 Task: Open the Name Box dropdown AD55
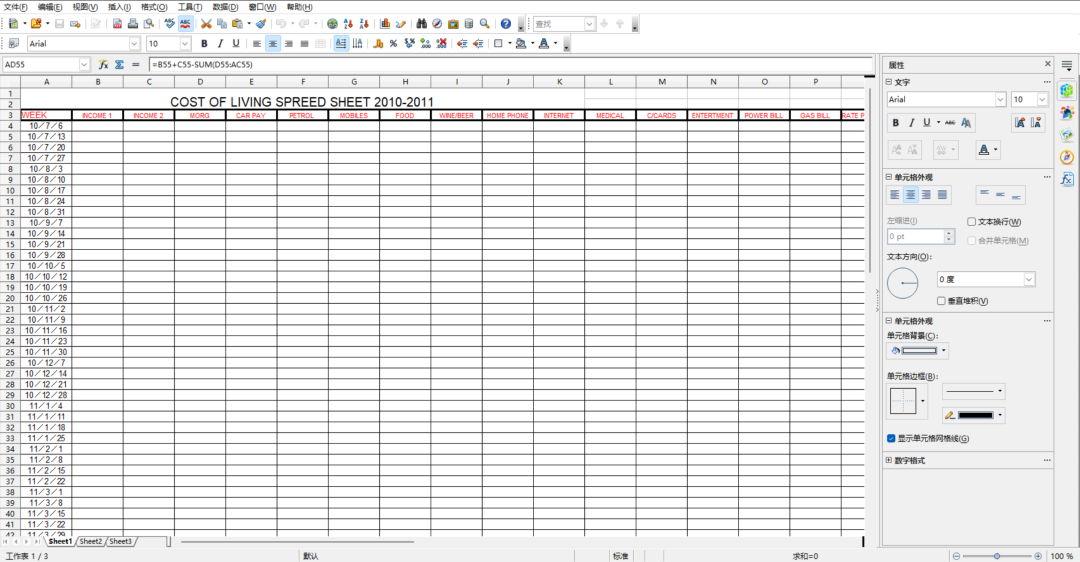(x=84, y=65)
